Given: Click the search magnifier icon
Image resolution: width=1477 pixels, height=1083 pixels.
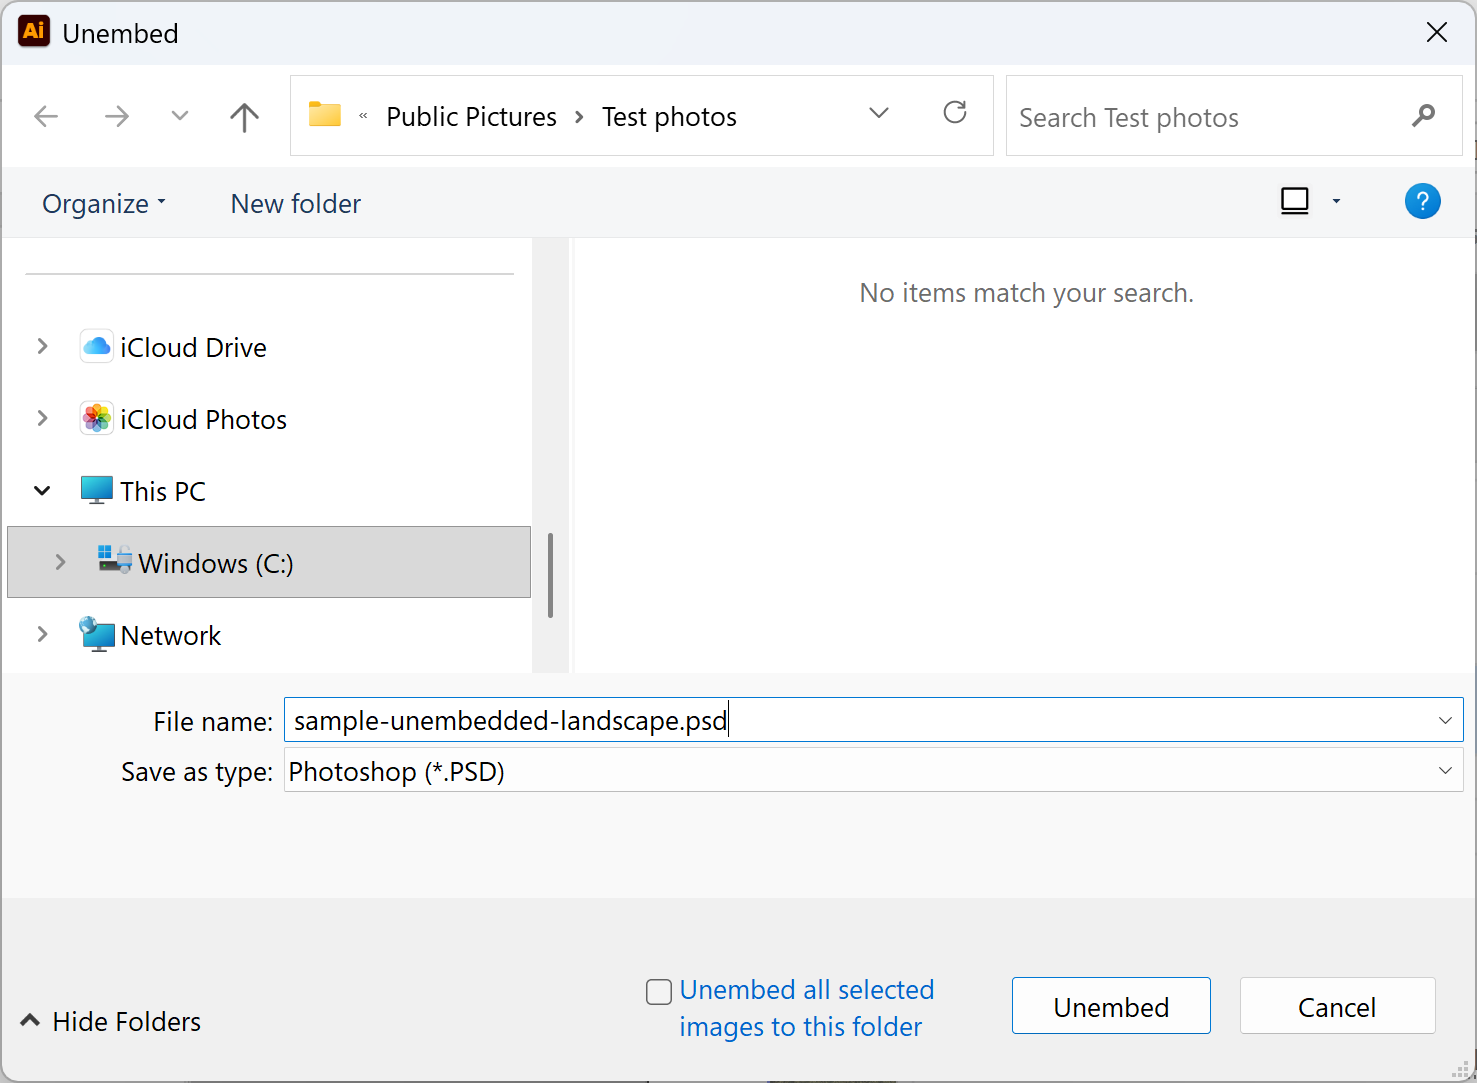Looking at the screenshot, I should tap(1423, 117).
